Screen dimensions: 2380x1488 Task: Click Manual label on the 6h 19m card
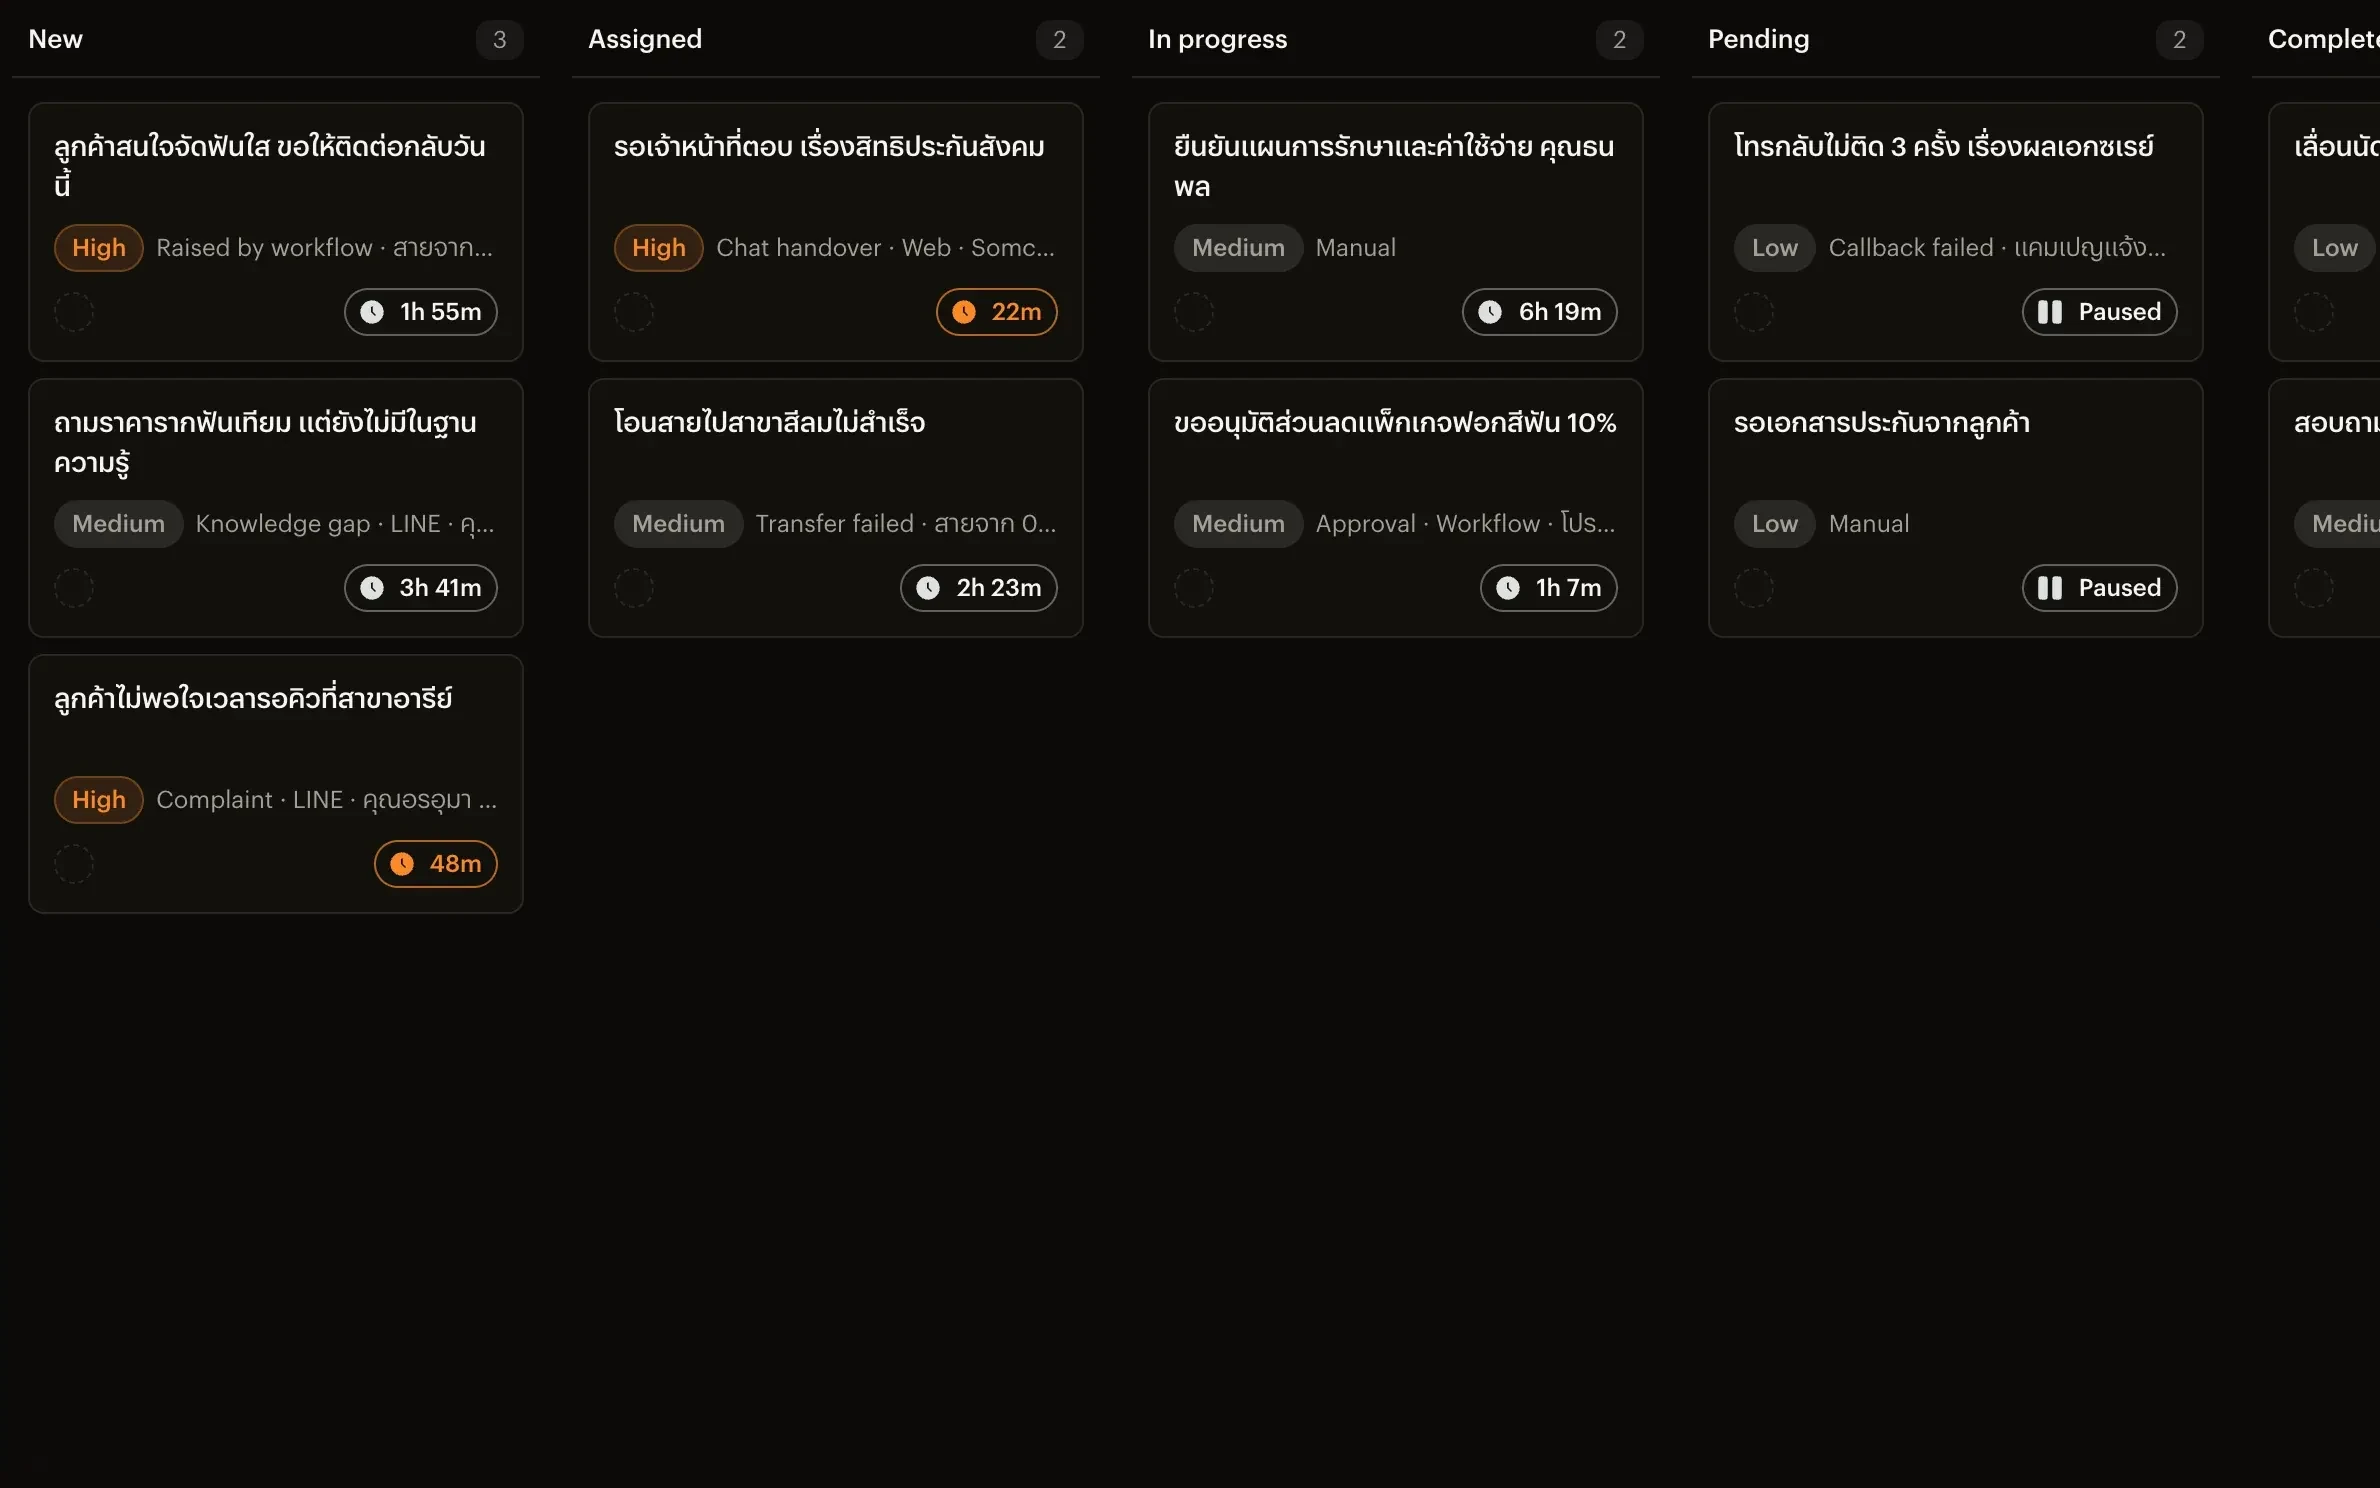[x=1356, y=248]
